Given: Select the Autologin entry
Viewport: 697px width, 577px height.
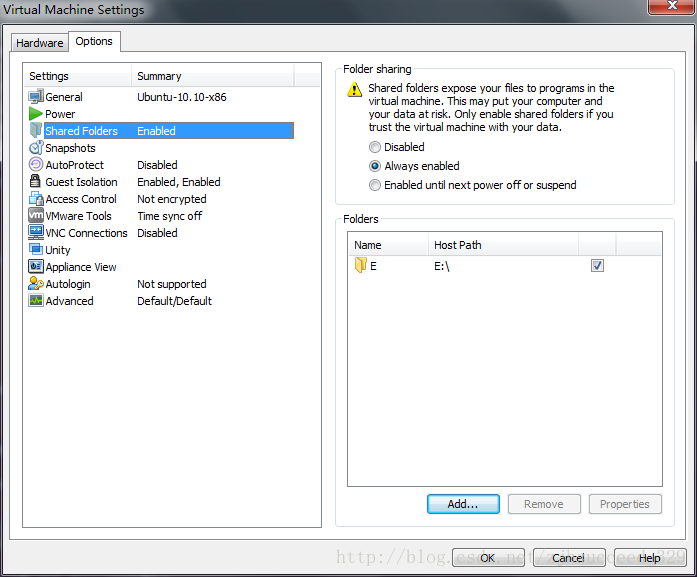Looking at the screenshot, I should pyautogui.click(x=160, y=284).
